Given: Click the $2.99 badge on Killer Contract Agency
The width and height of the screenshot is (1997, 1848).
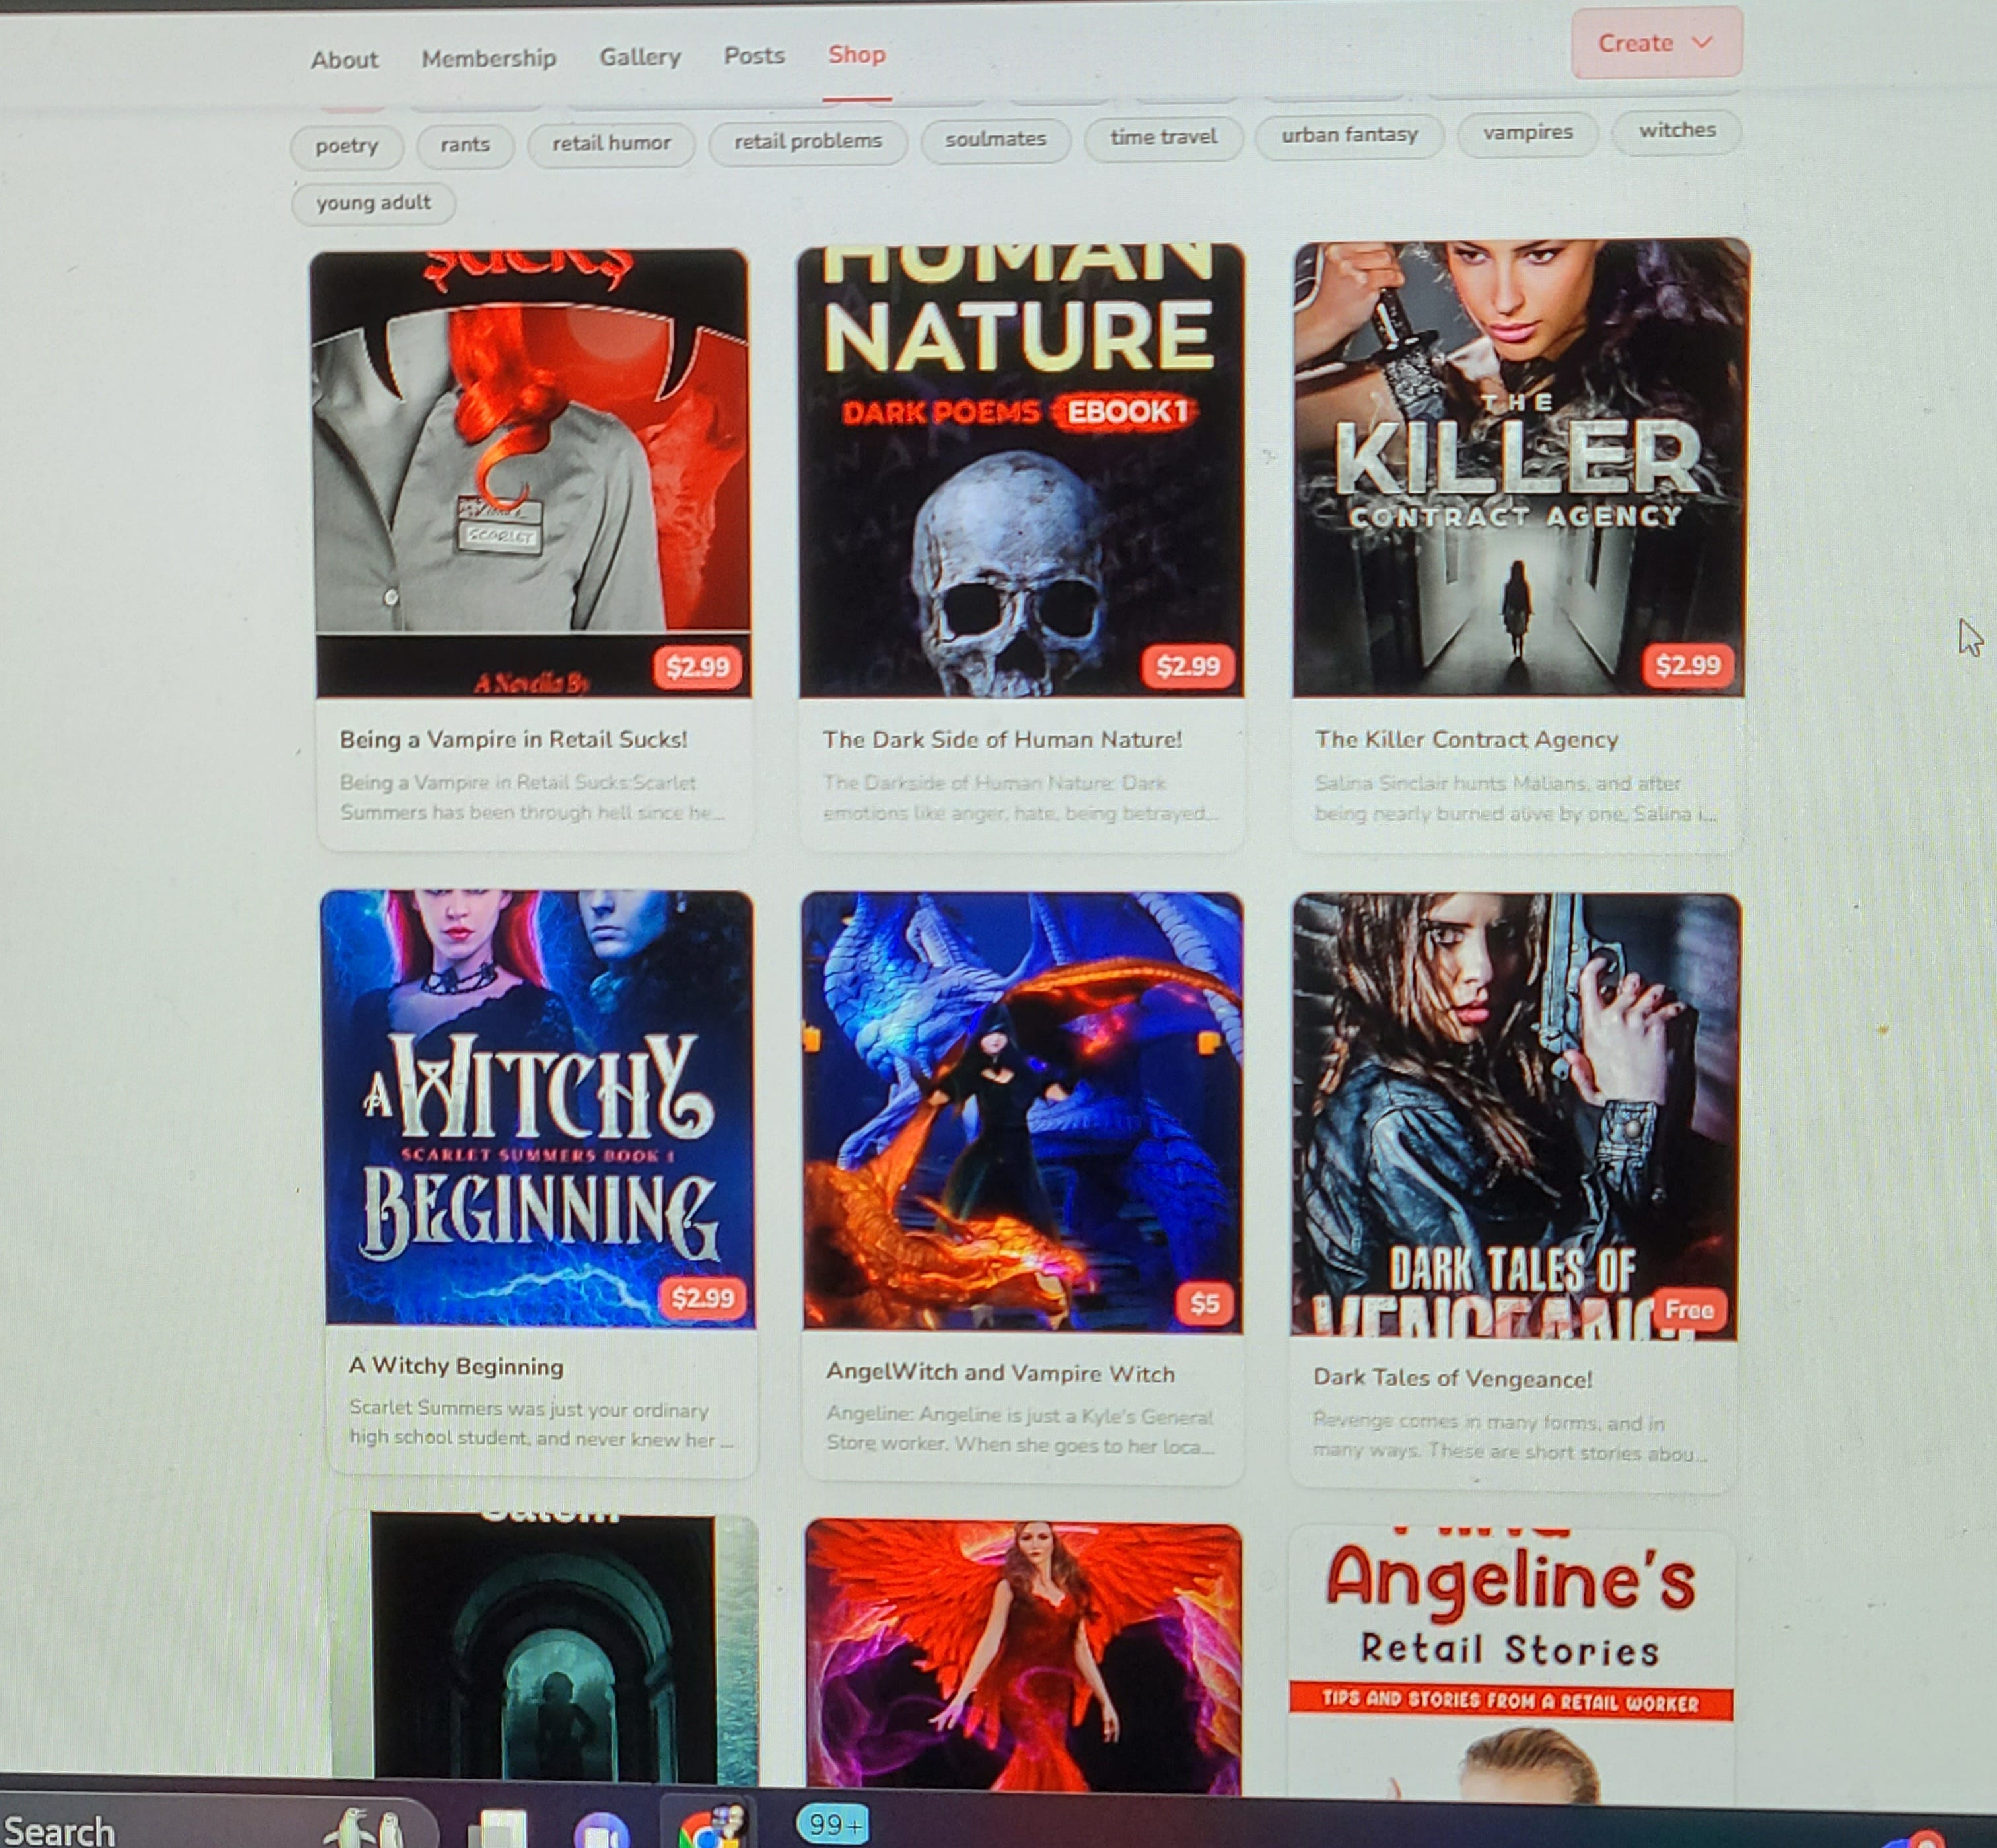Looking at the screenshot, I should pyautogui.click(x=1687, y=665).
